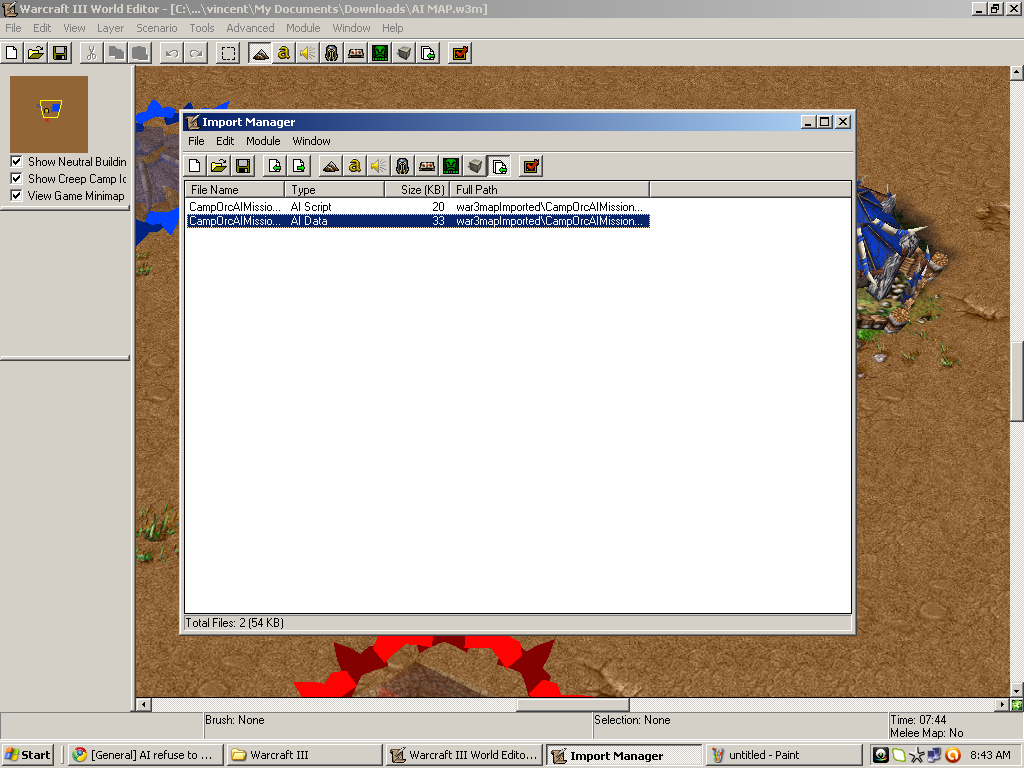Switch to Warcraft III folder taskbar item
This screenshot has height=768, width=1024.
click(x=304, y=755)
